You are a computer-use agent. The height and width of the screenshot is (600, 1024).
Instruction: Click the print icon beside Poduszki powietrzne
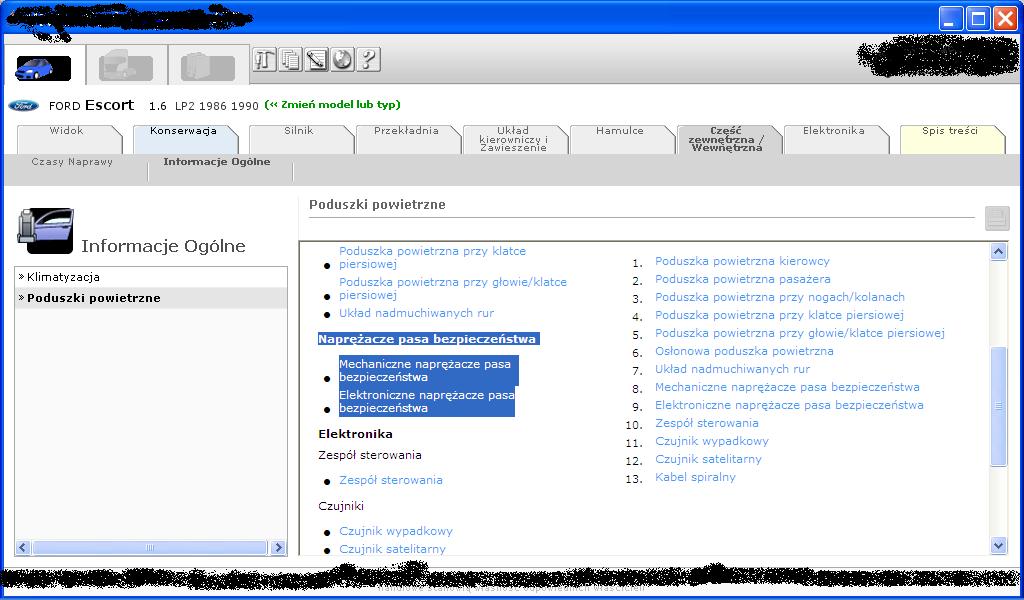tap(996, 218)
